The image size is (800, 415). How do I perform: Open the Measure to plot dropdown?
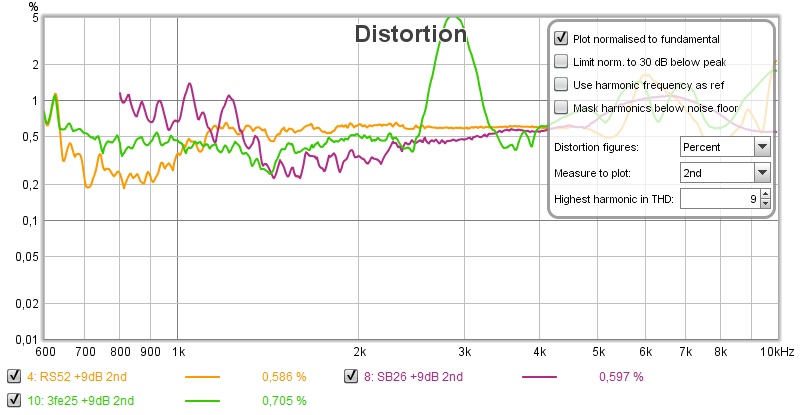[762, 173]
